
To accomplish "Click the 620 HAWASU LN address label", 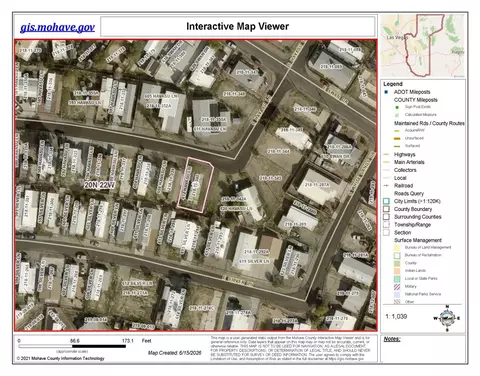I will pos(236,208).
